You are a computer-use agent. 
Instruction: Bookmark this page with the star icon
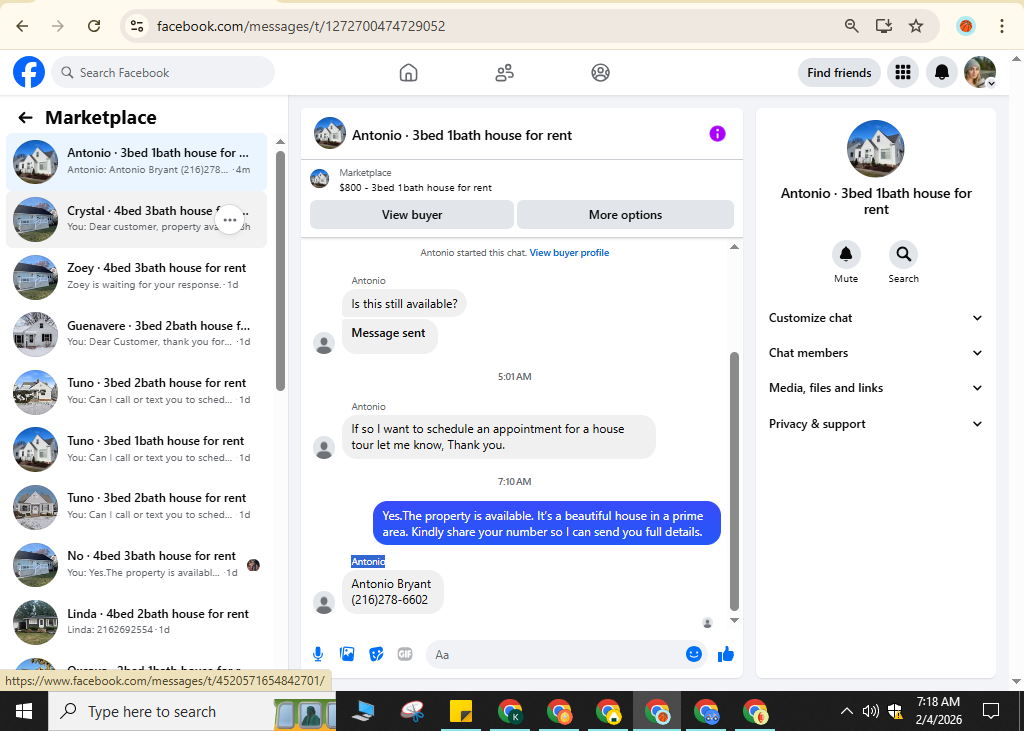pyautogui.click(x=916, y=26)
